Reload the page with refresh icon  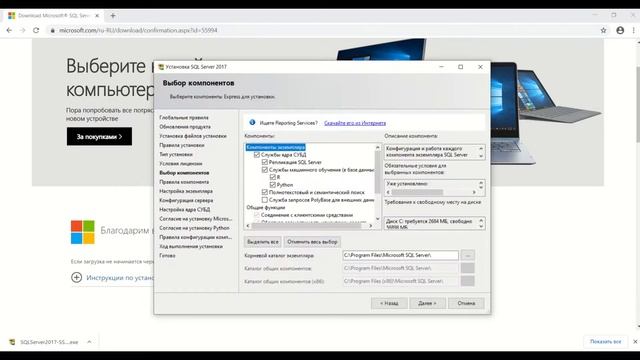[x=36, y=30]
